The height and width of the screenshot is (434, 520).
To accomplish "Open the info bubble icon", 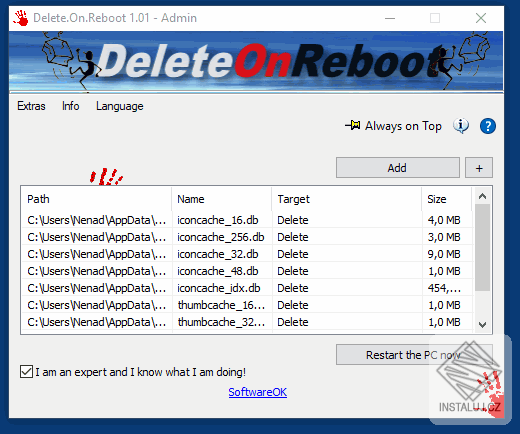I will click(461, 126).
